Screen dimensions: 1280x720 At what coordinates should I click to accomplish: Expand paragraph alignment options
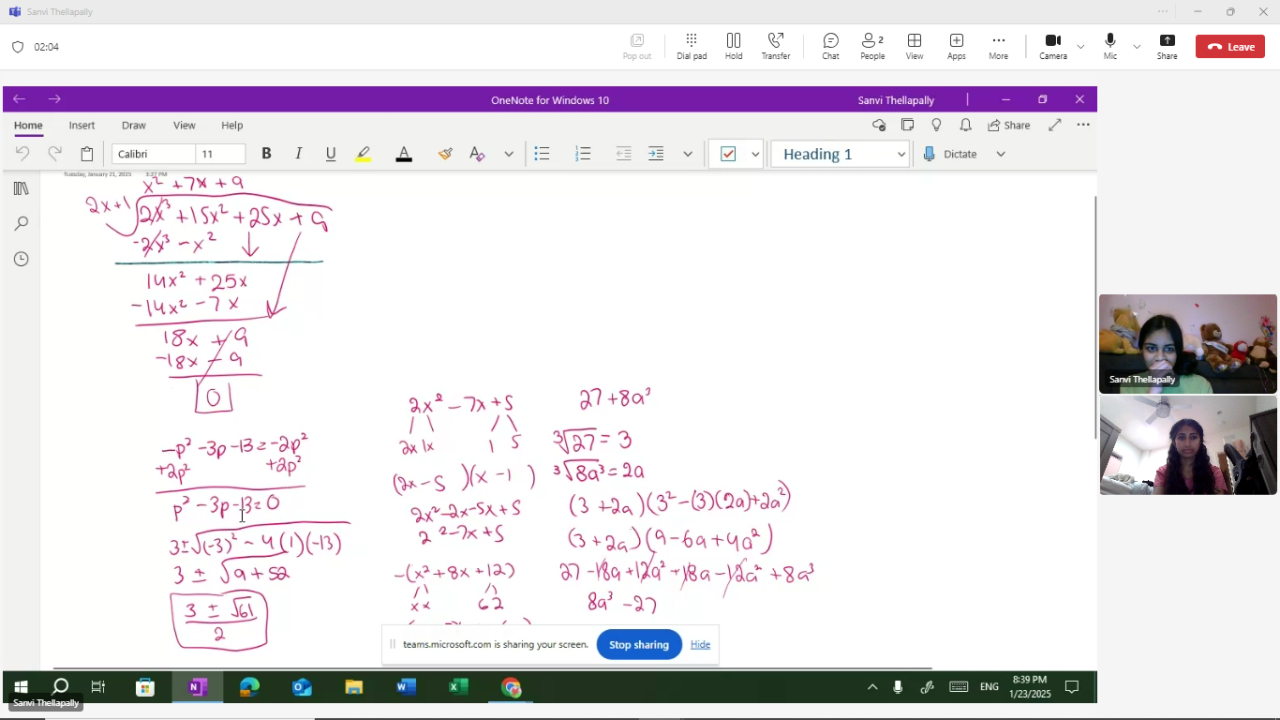(688, 154)
